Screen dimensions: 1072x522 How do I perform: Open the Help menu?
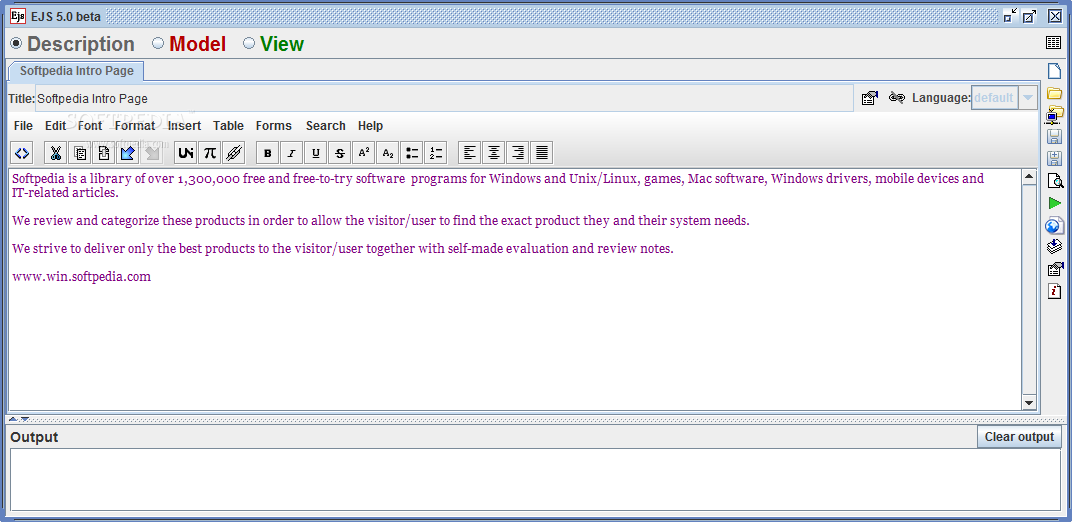coord(371,126)
